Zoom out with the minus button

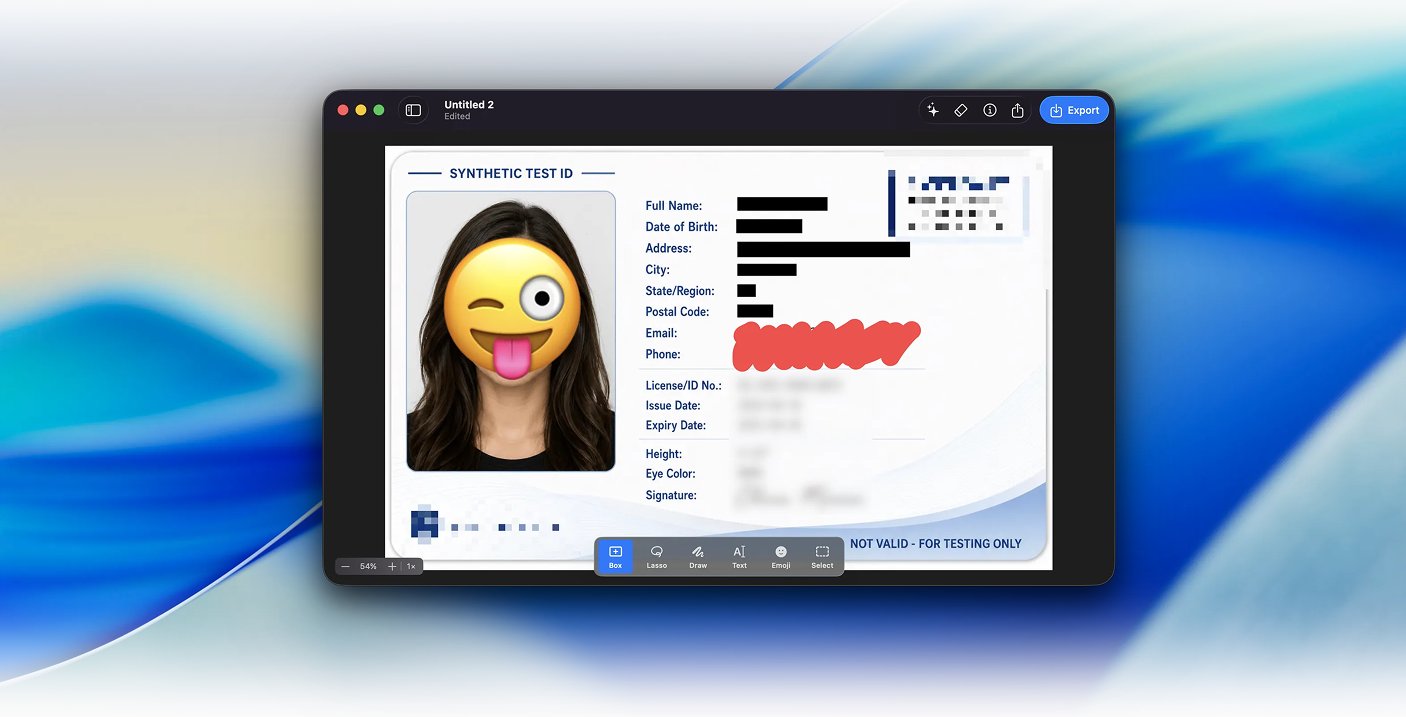tap(346, 566)
